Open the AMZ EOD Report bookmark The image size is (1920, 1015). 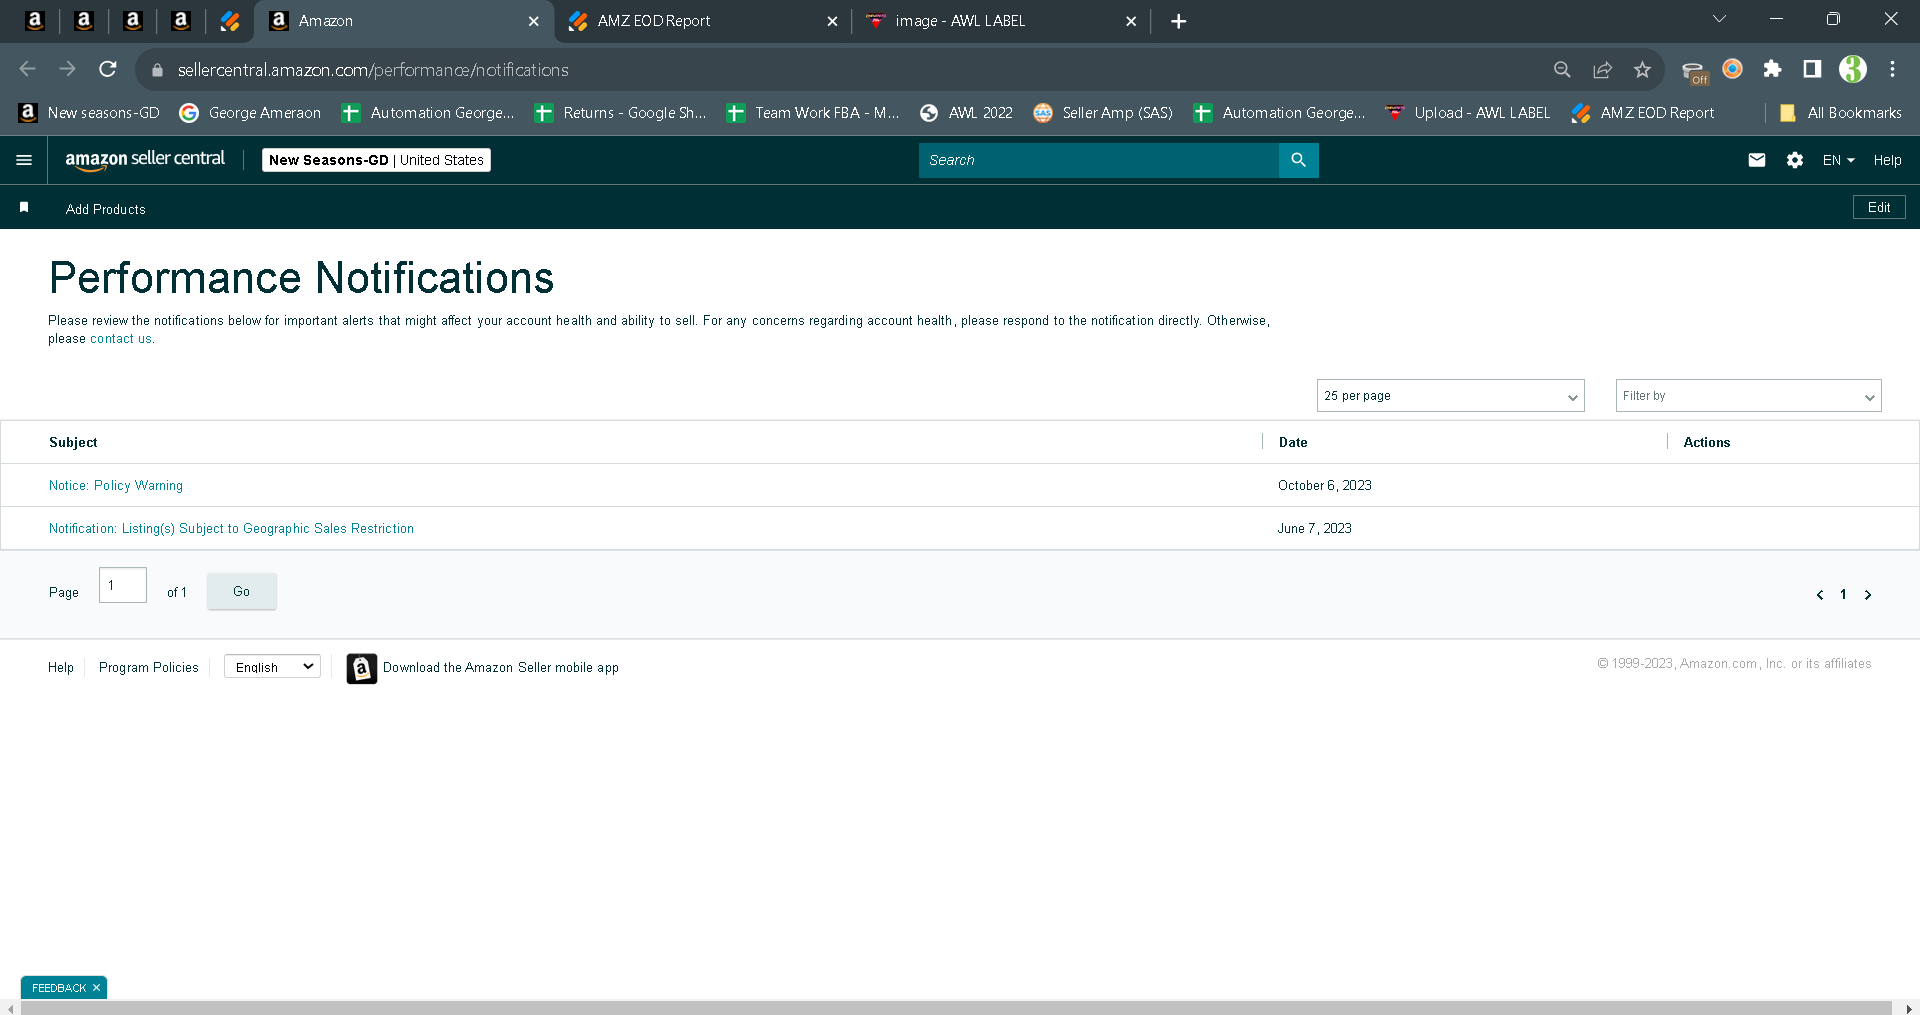[x=1642, y=113]
